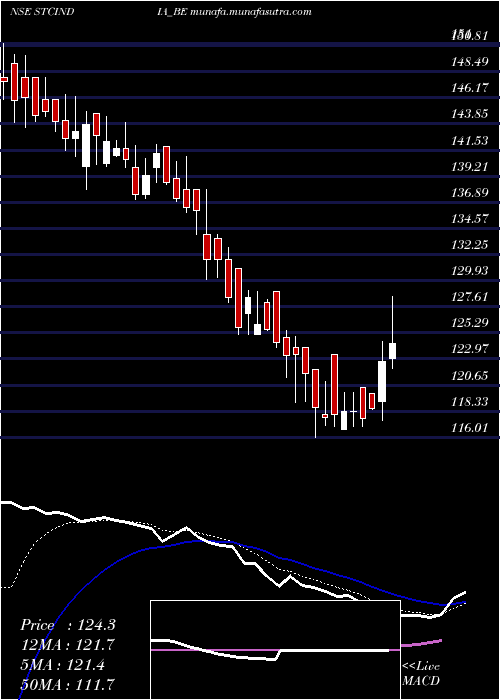
Task: Click the 136.89 price axis label
Action: click(x=471, y=193)
